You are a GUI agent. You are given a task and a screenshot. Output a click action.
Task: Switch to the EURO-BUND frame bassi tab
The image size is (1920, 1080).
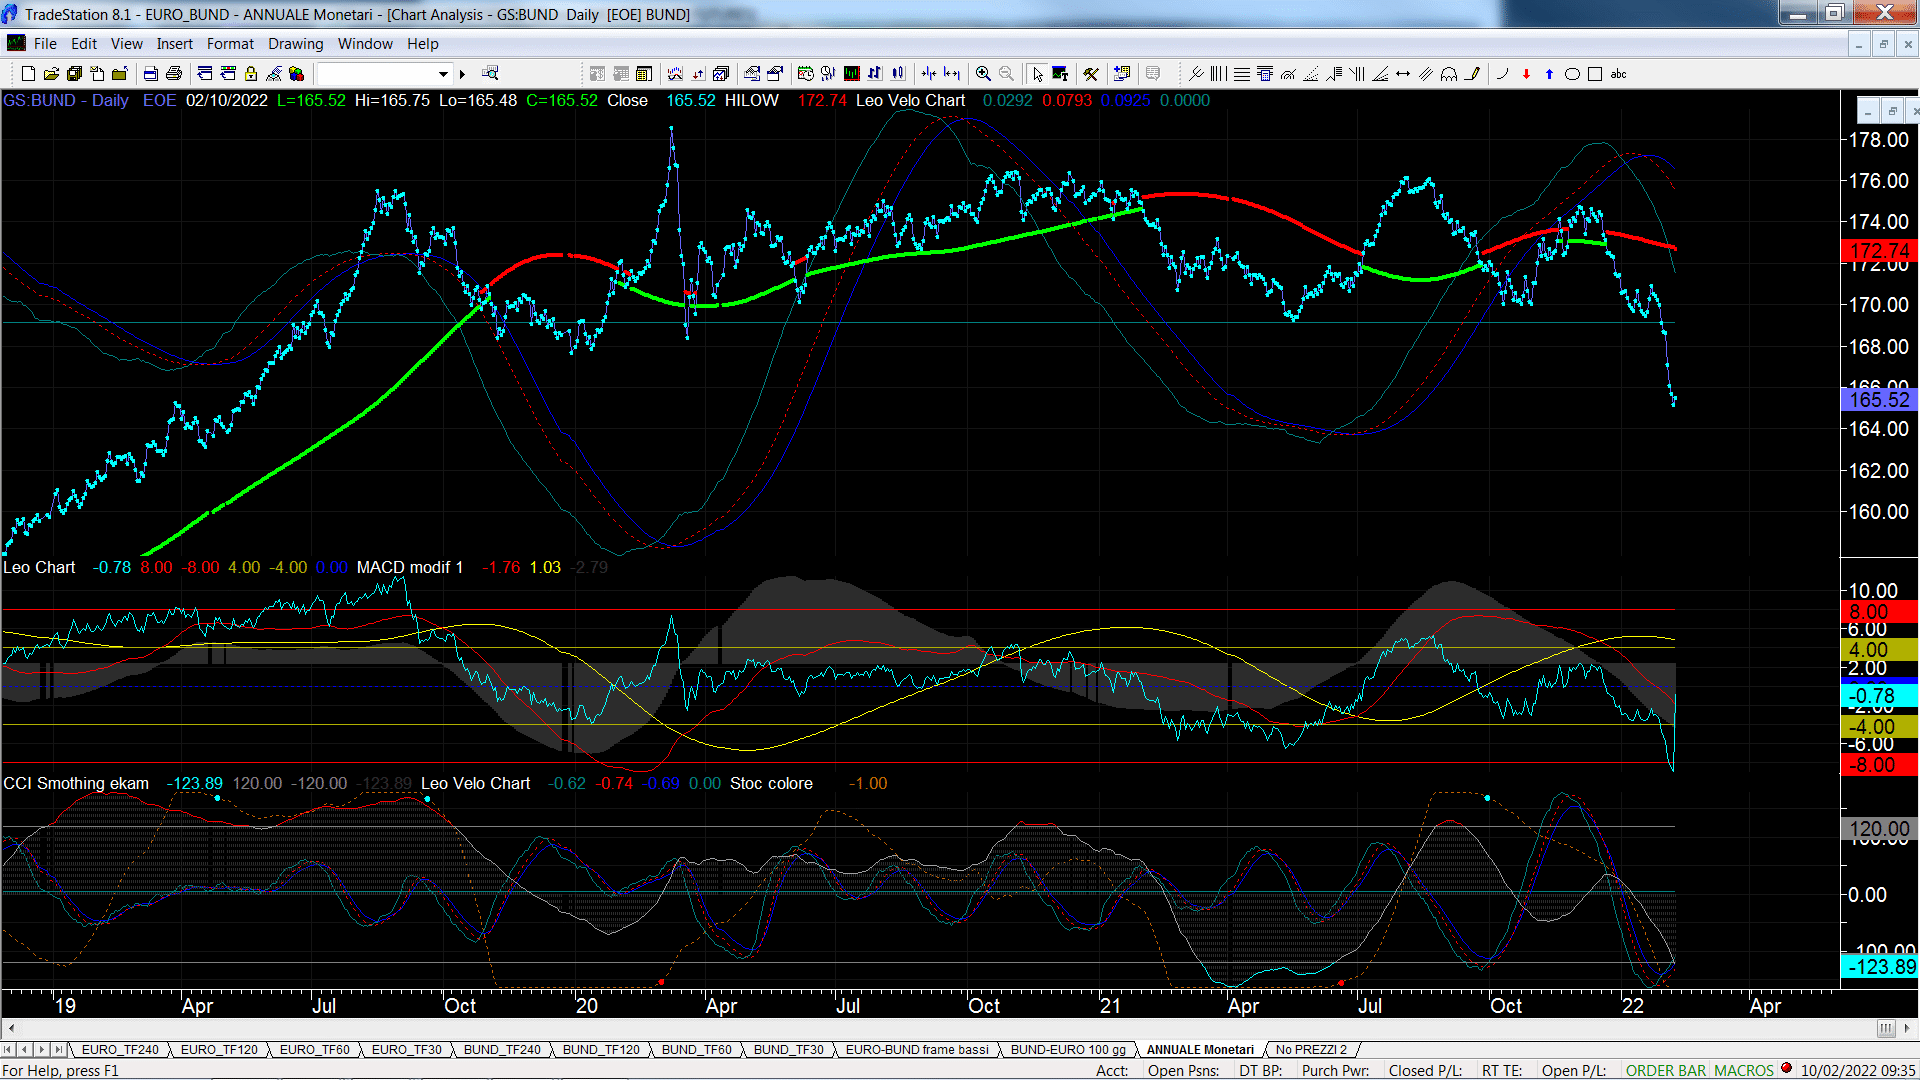point(917,1050)
